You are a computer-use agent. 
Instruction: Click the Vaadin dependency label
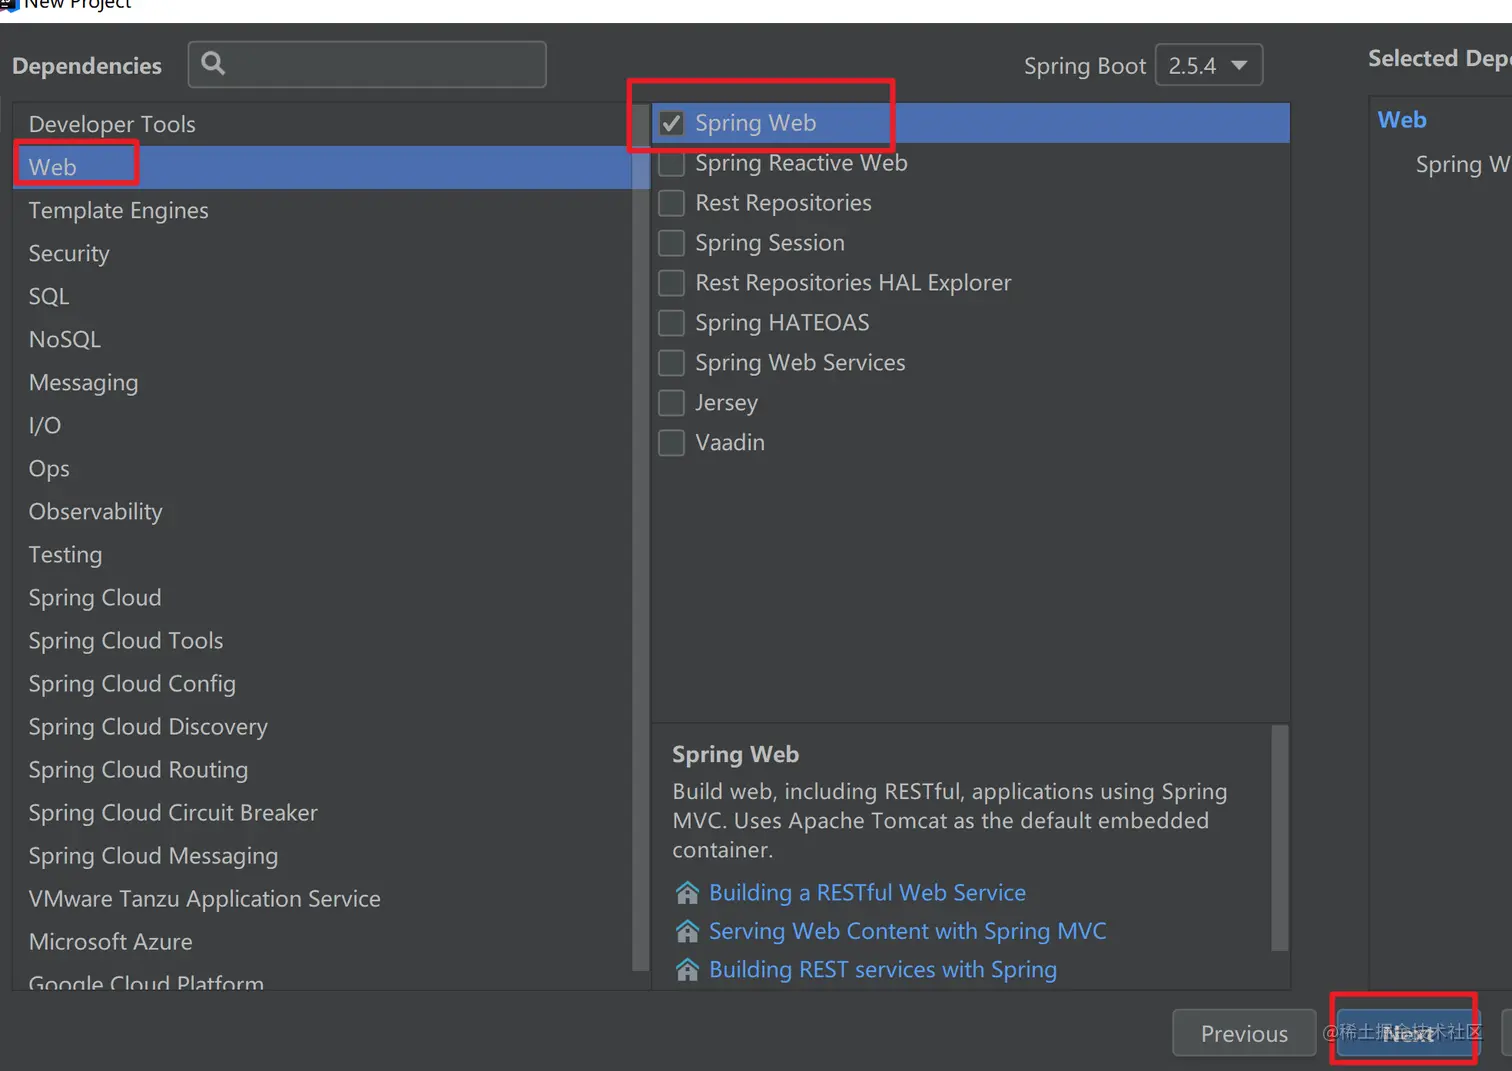coord(730,443)
